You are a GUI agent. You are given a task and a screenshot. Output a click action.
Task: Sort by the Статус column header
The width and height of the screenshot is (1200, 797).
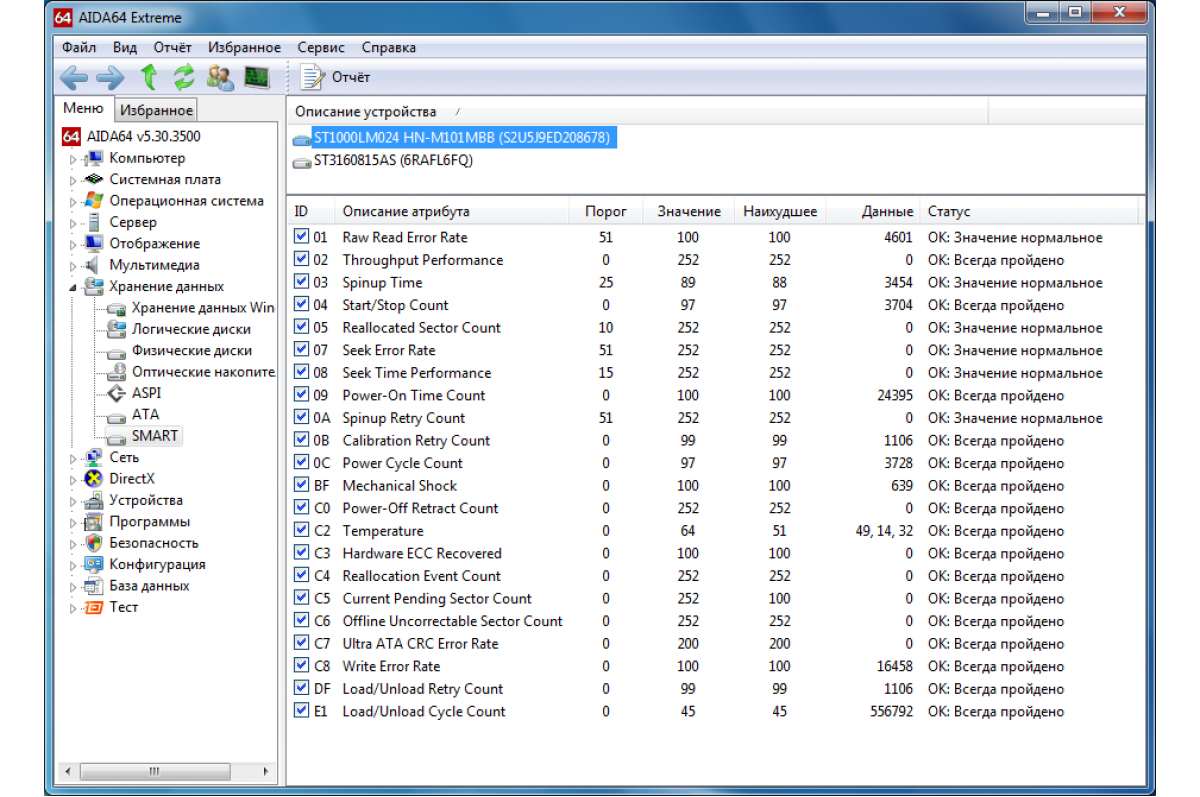click(x=1030, y=212)
